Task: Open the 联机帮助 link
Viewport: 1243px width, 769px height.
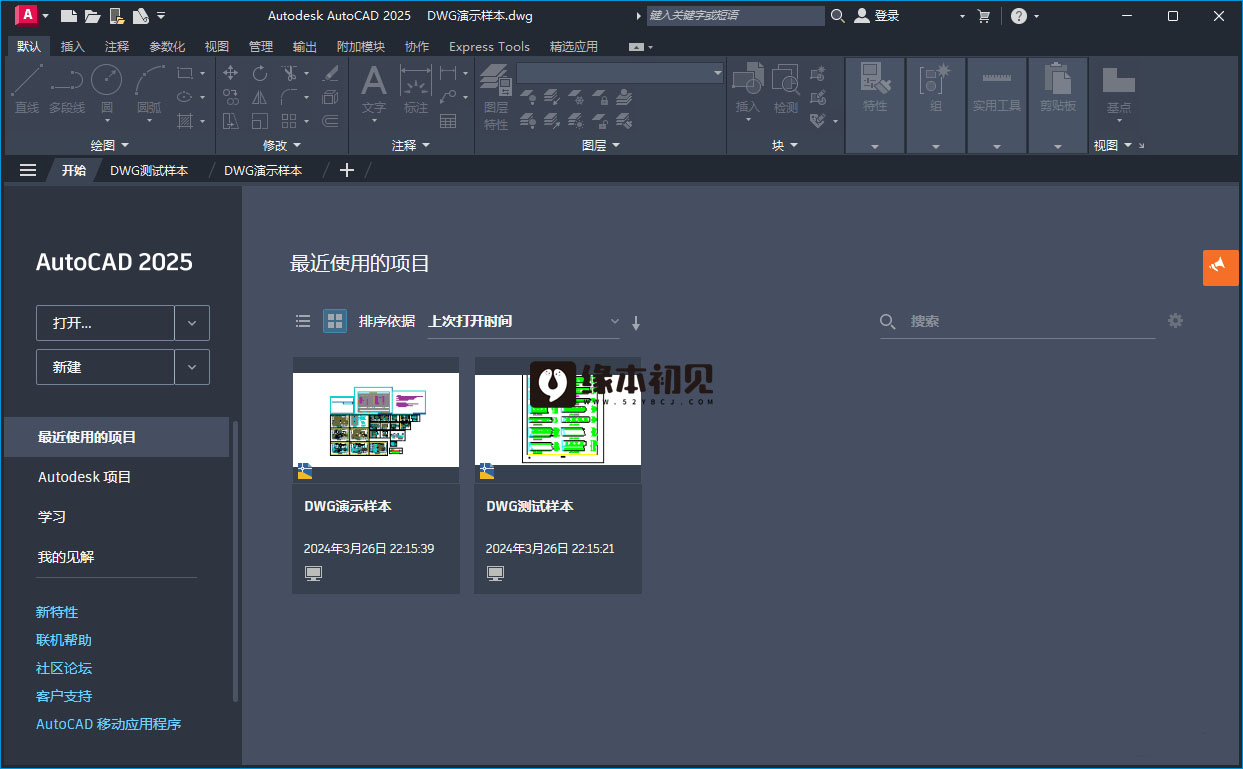Action: (x=64, y=640)
